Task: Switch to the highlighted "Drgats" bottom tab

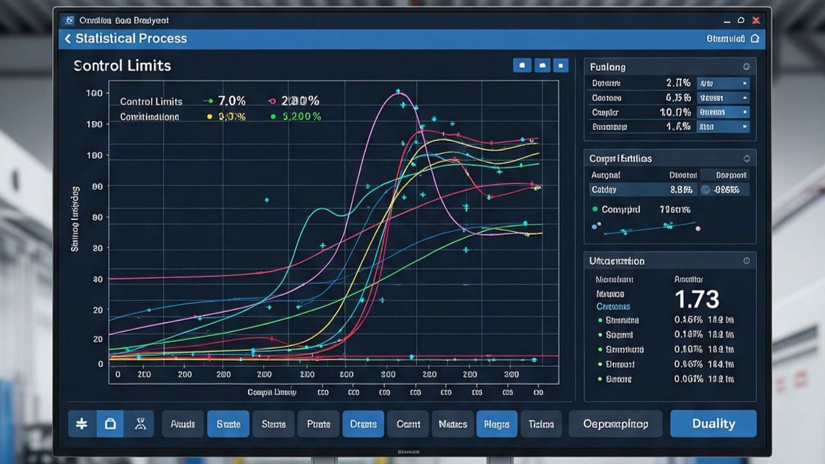Action: click(x=363, y=423)
